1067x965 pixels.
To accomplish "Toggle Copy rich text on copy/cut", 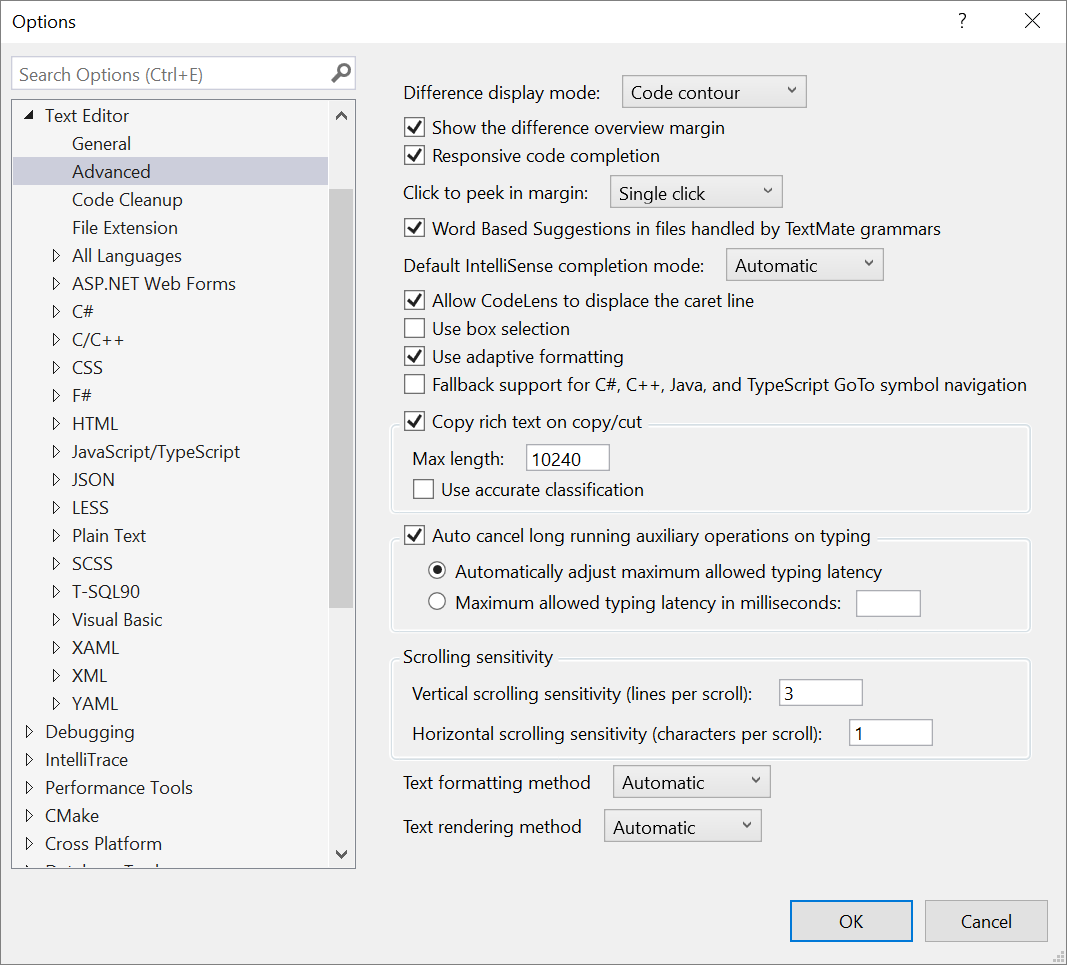I will [x=414, y=421].
